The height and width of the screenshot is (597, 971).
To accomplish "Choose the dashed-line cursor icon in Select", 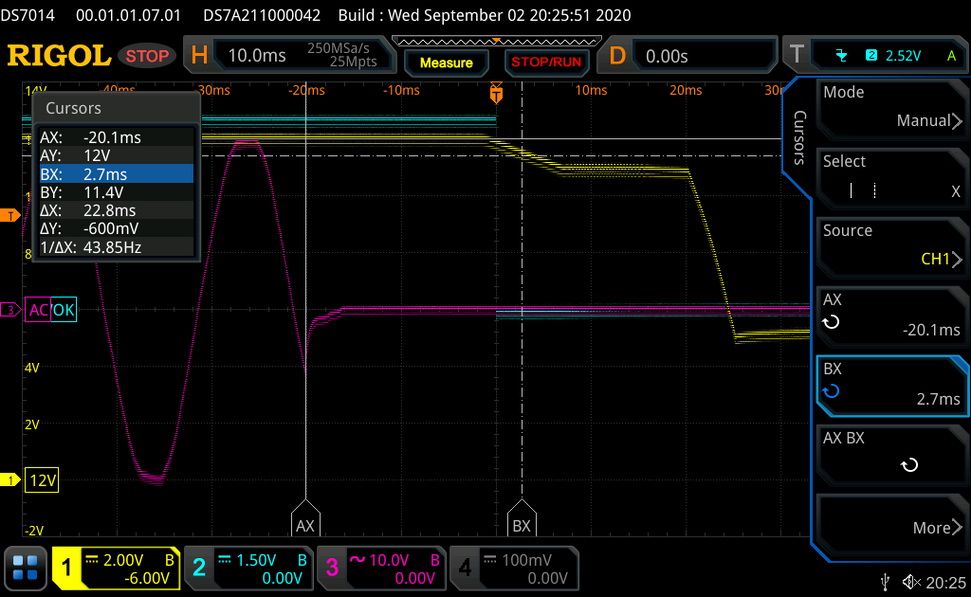I will pyautogui.click(x=874, y=190).
